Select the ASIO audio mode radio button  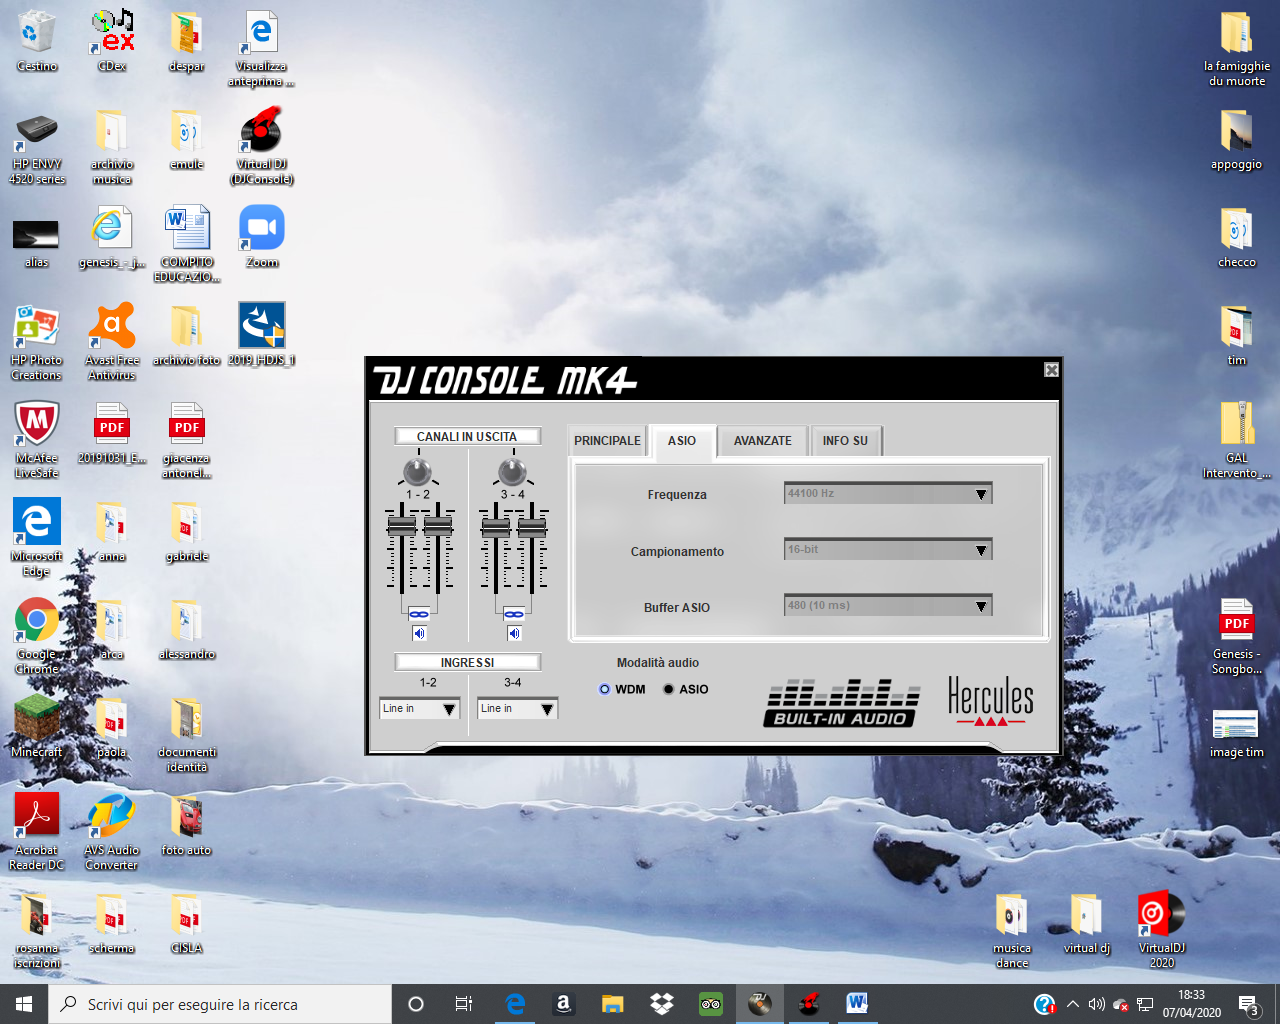click(668, 689)
